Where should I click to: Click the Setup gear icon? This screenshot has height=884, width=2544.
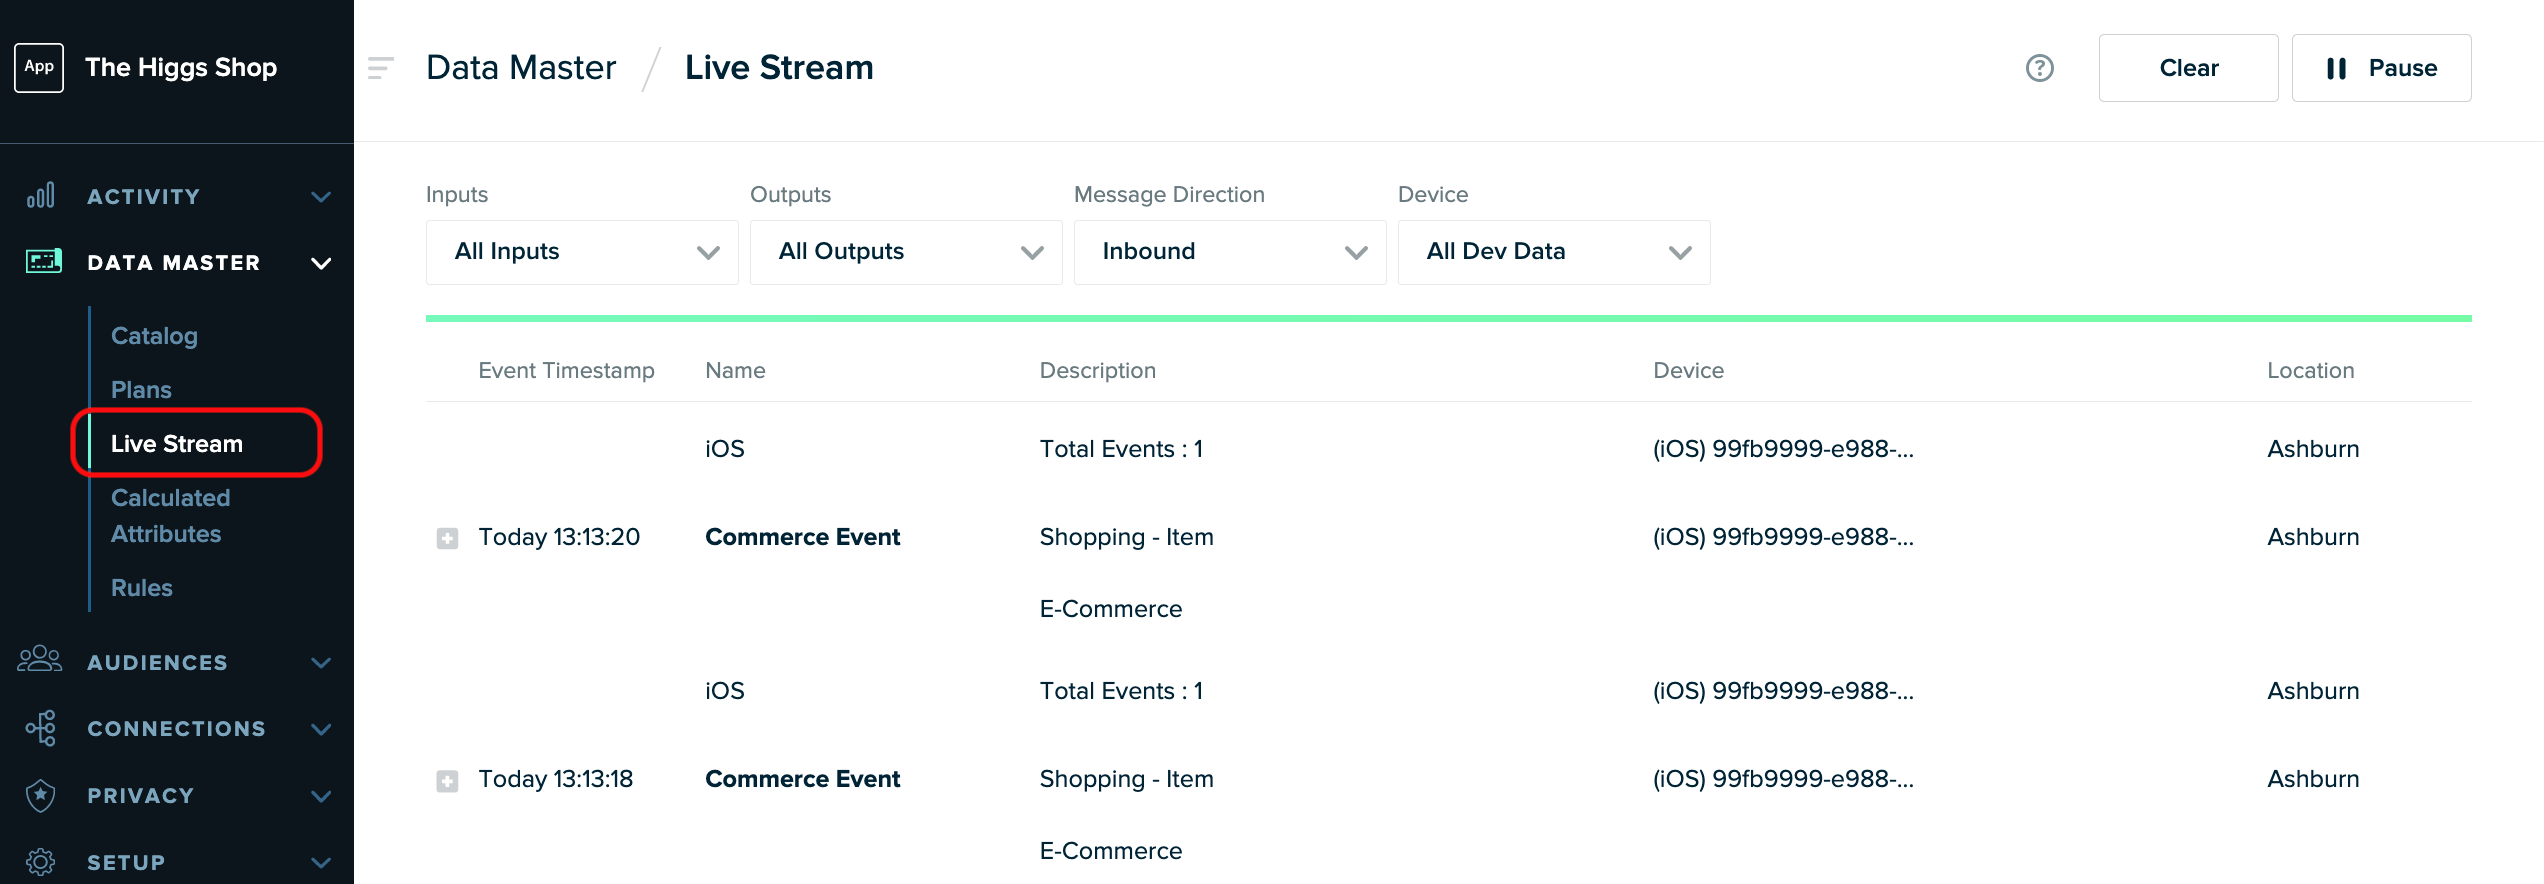point(41,862)
